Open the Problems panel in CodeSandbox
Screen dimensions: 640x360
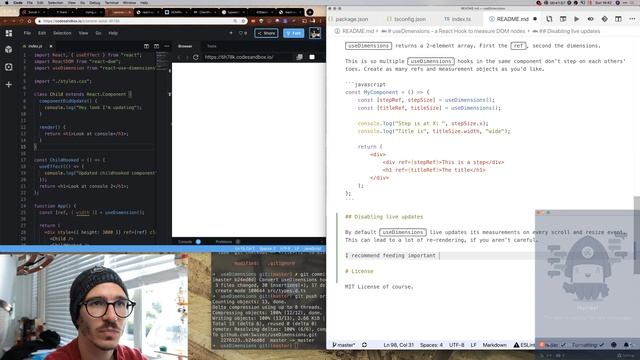click(x=224, y=242)
